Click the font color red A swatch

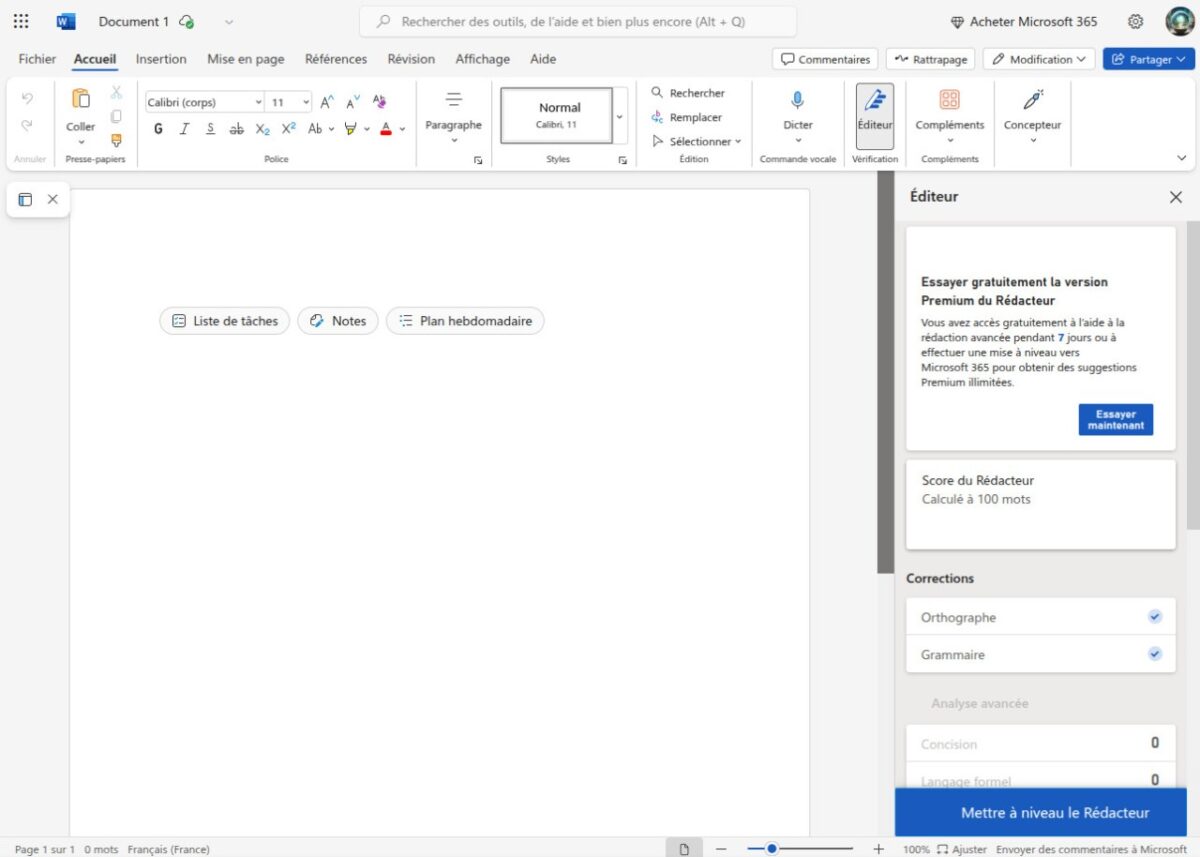tap(386, 129)
